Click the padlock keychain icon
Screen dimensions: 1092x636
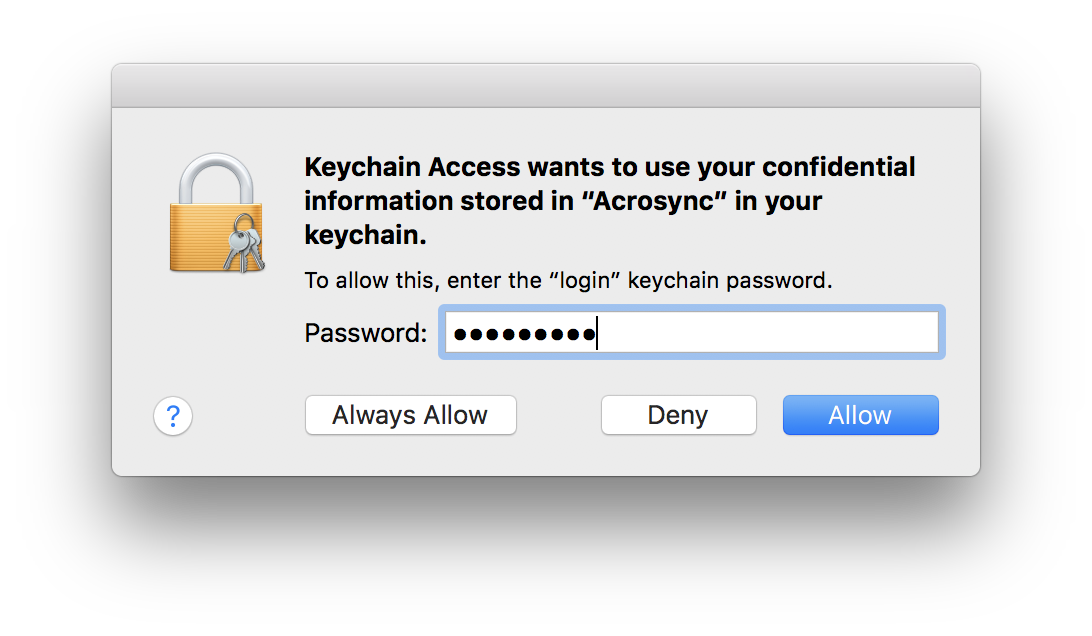pos(215,215)
